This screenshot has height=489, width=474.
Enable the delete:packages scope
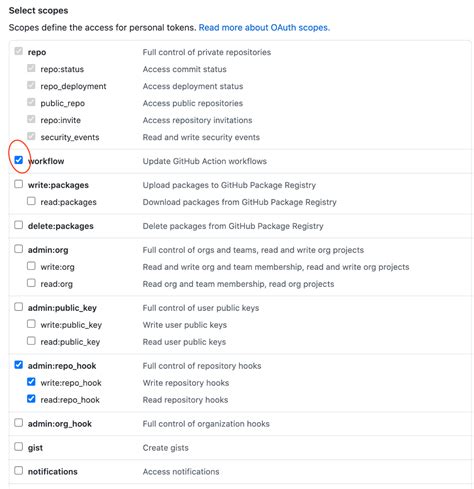click(x=19, y=225)
